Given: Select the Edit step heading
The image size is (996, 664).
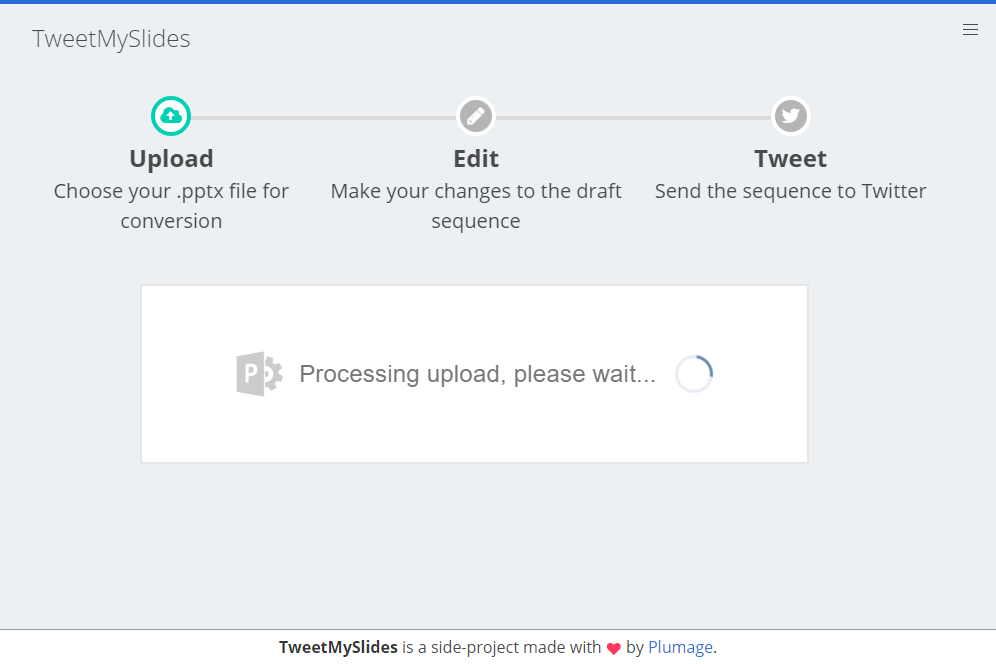Looking at the screenshot, I should pos(476,159).
